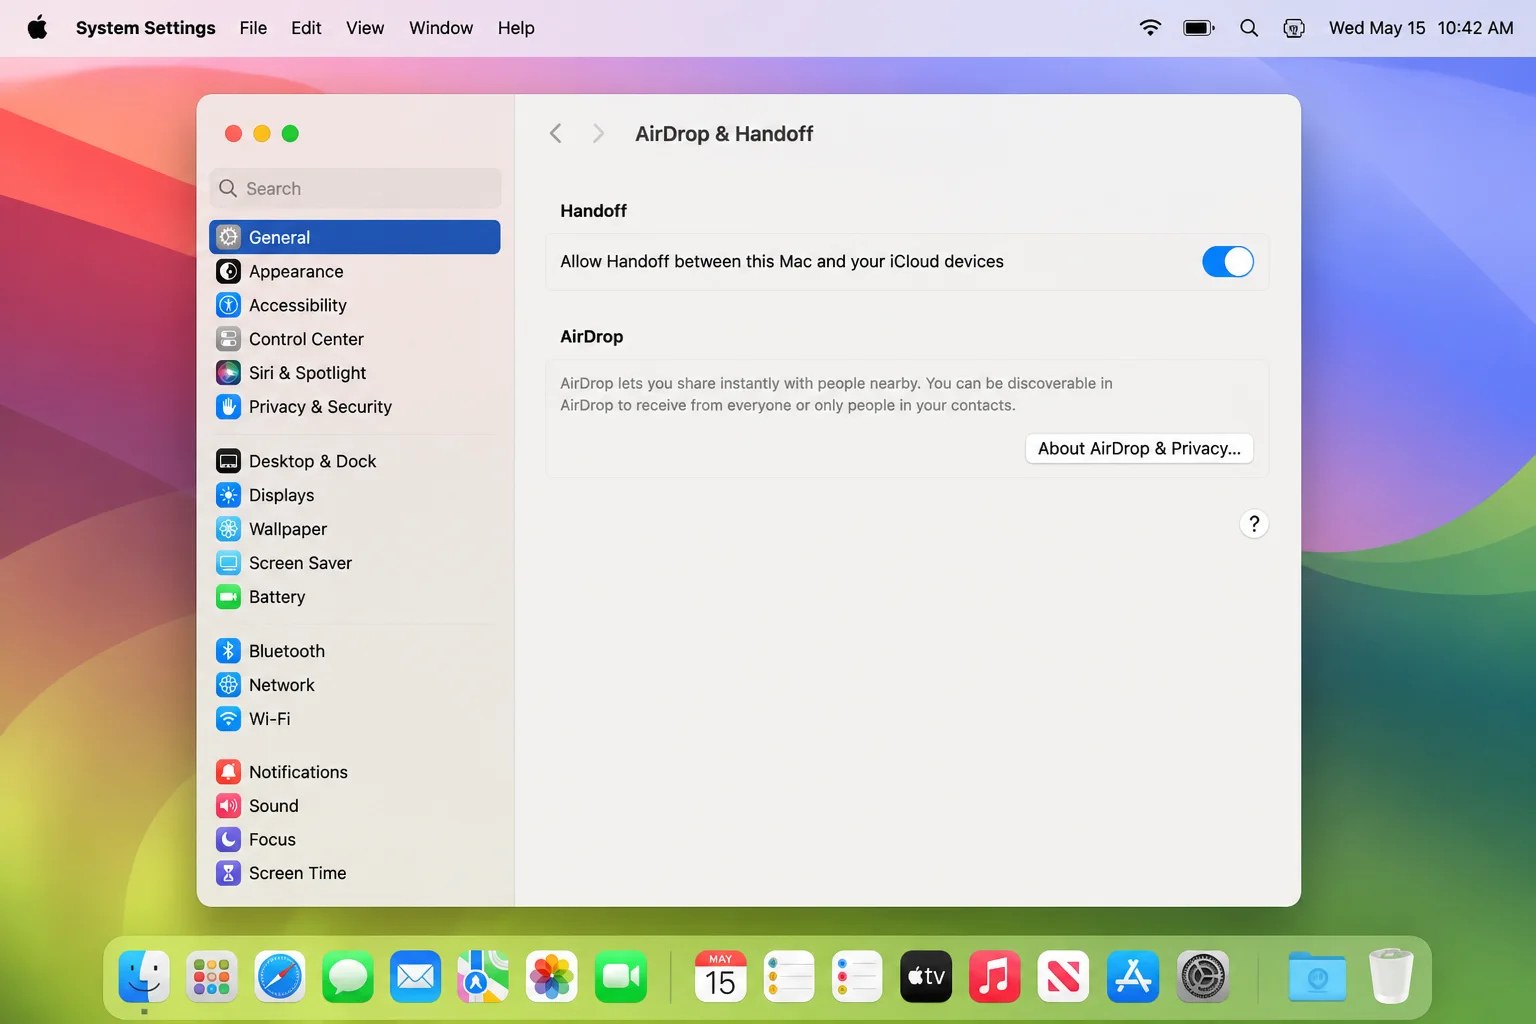Open Desktop & Dock settings
Image resolution: width=1536 pixels, height=1024 pixels.
click(354, 461)
